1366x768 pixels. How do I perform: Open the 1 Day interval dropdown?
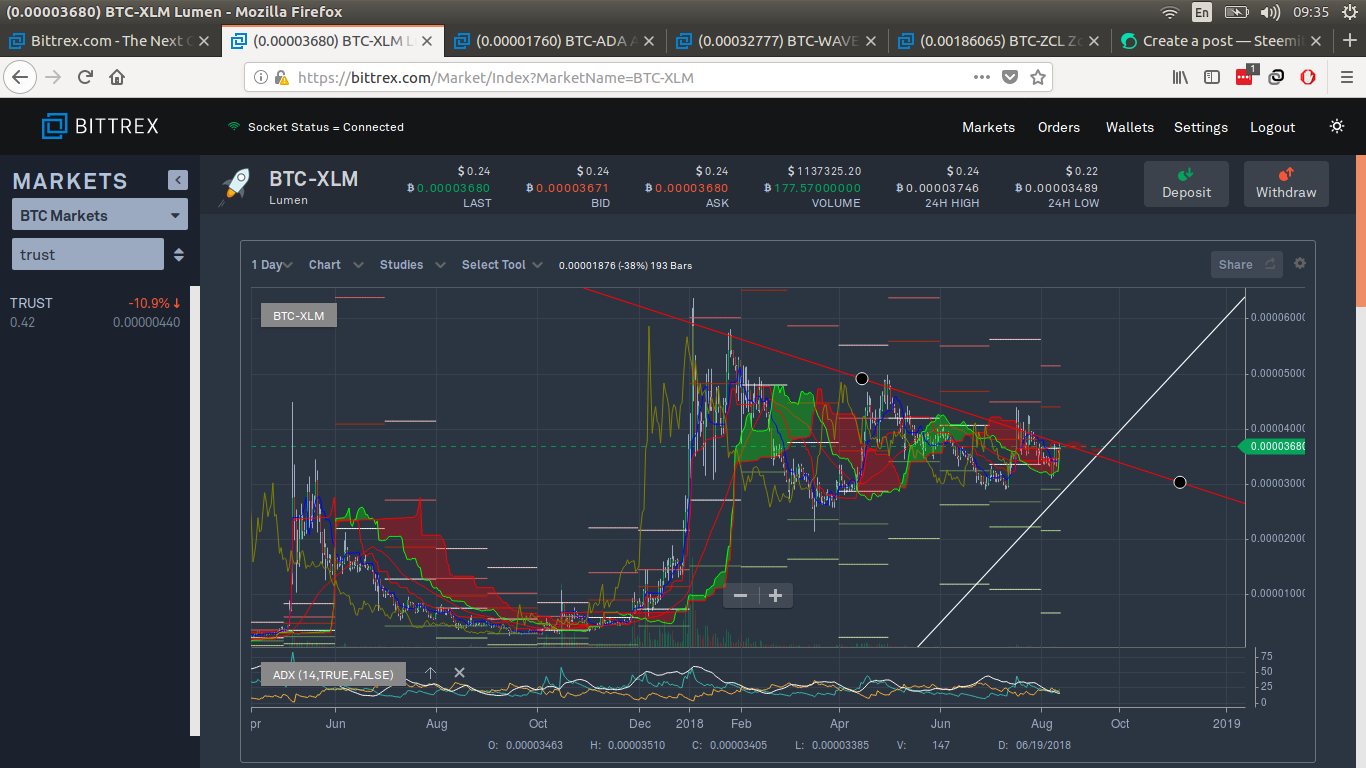[x=271, y=265]
